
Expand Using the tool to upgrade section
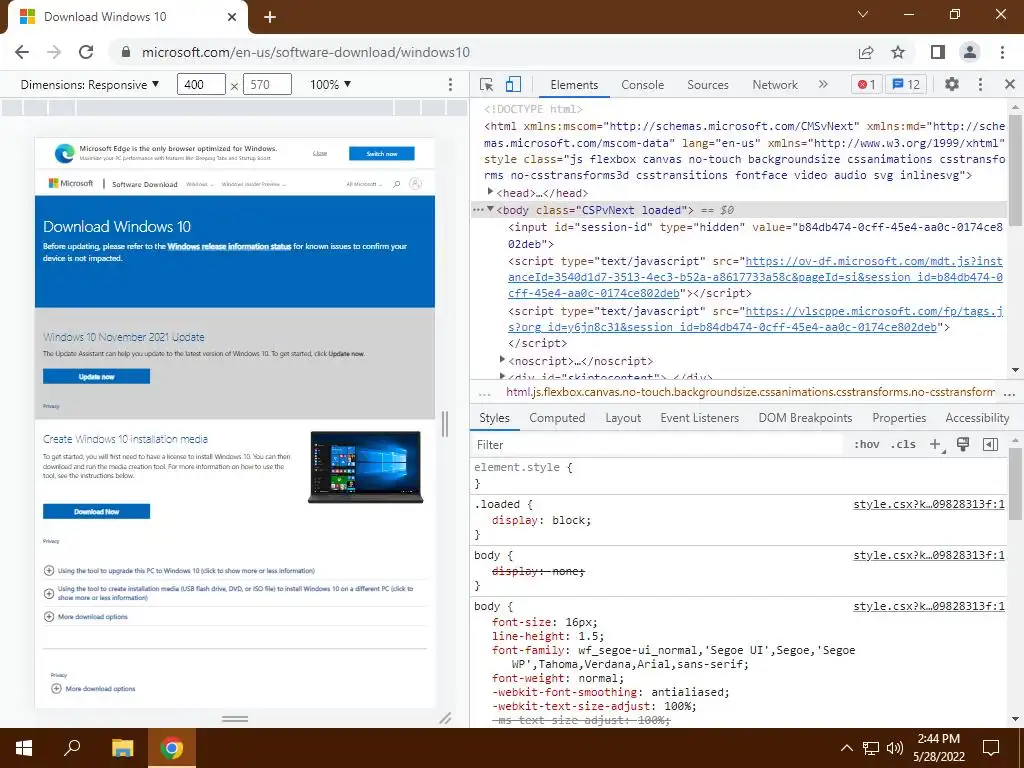185,570
